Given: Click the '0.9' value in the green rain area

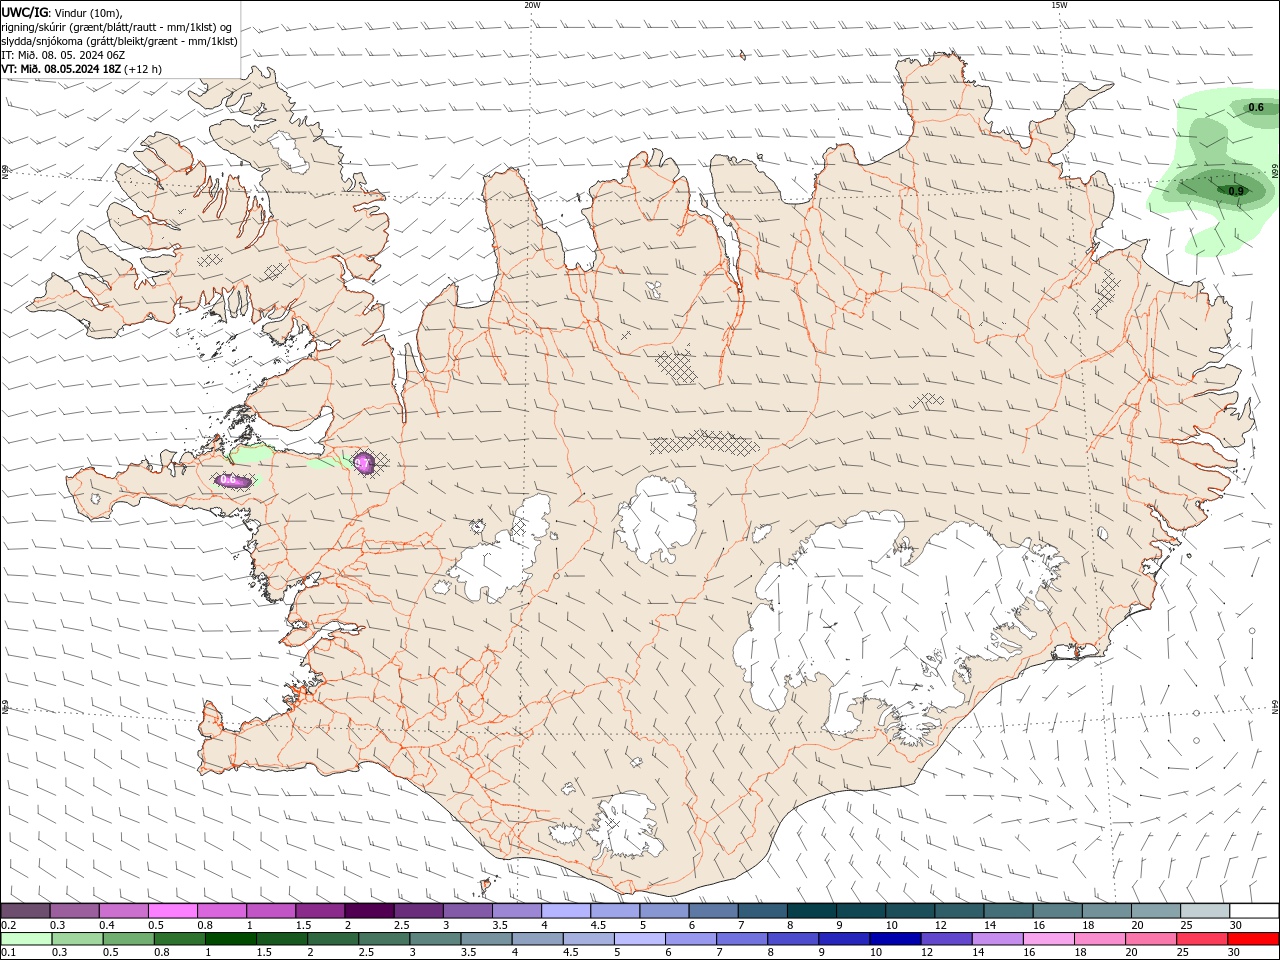Looking at the screenshot, I should [1236, 191].
